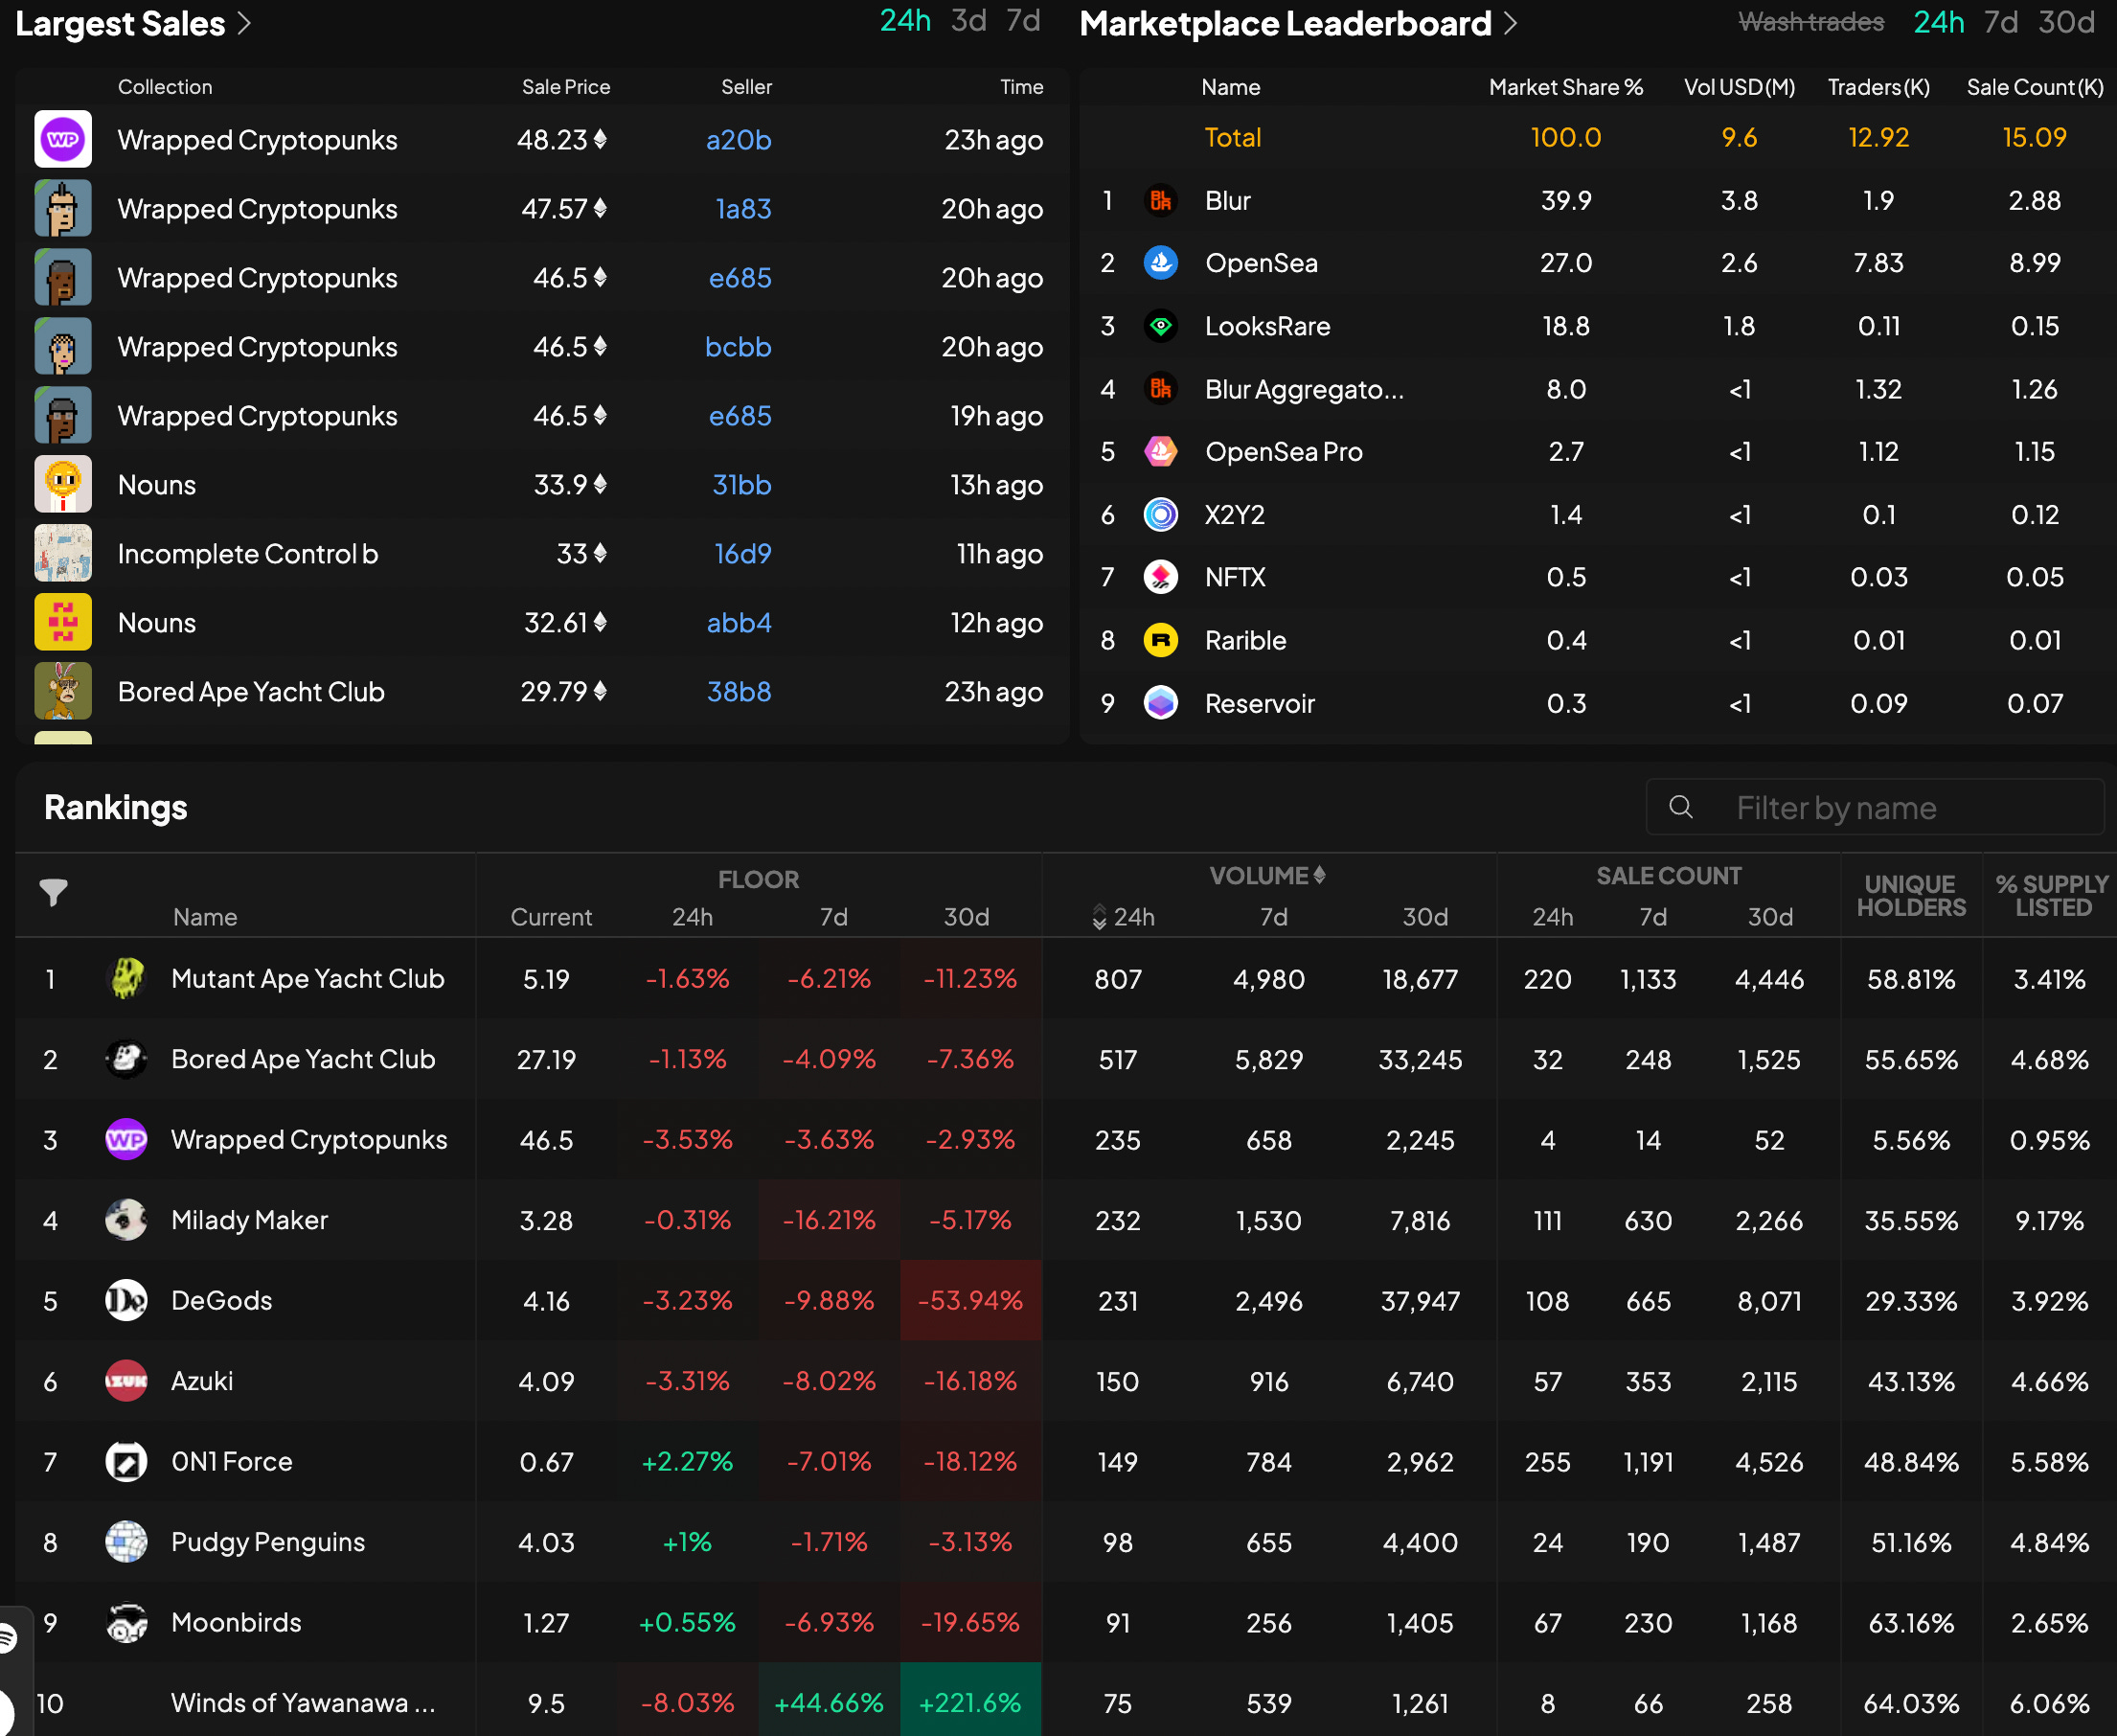This screenshot has height=1736, width=2117.
Task: Click the Reservoir logo icon
Action: [x=1160, y=703]
